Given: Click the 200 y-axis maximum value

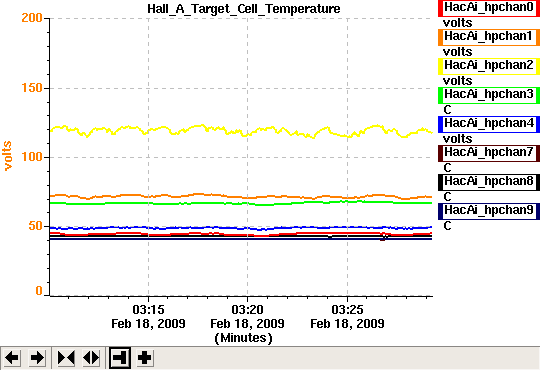Looking at the screenshot, I should click(32, 18).
